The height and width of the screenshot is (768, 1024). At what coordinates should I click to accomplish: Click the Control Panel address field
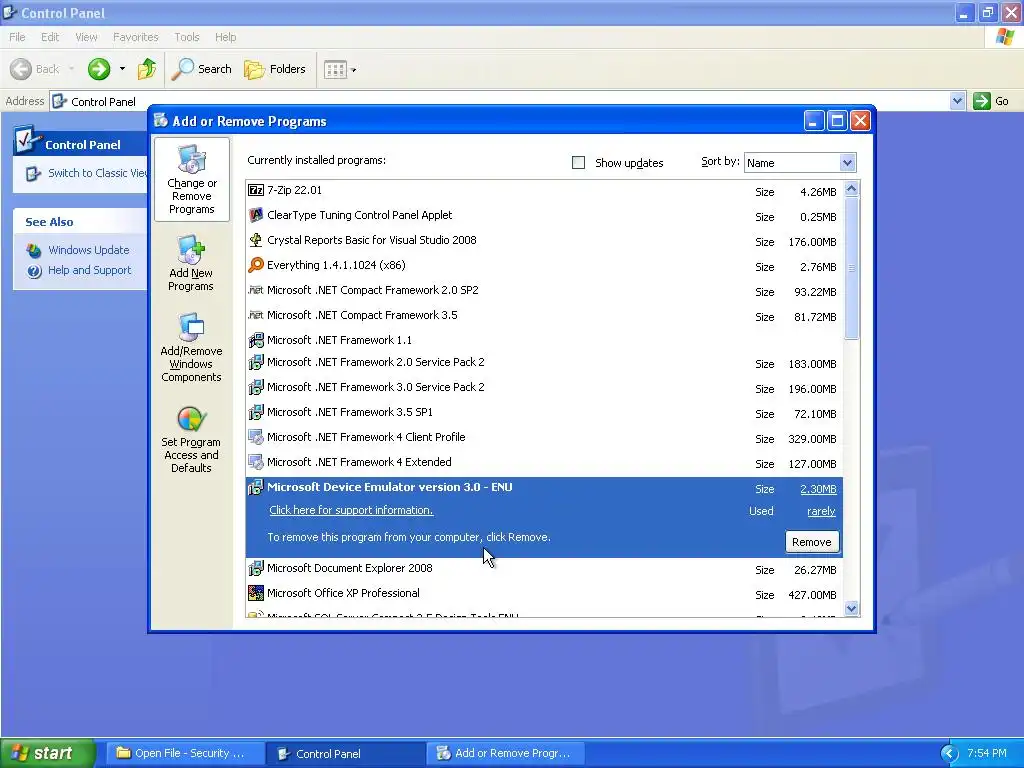coord(500,101)
